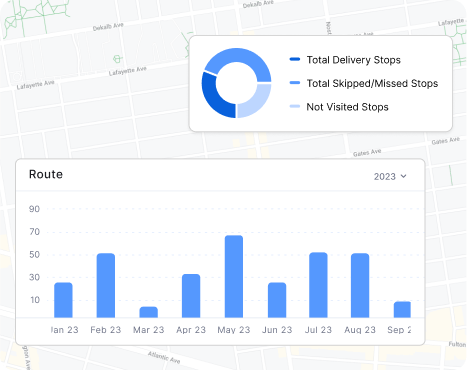Click the Mar 23 bar in chart
The image size is (467, 371).
148,312
